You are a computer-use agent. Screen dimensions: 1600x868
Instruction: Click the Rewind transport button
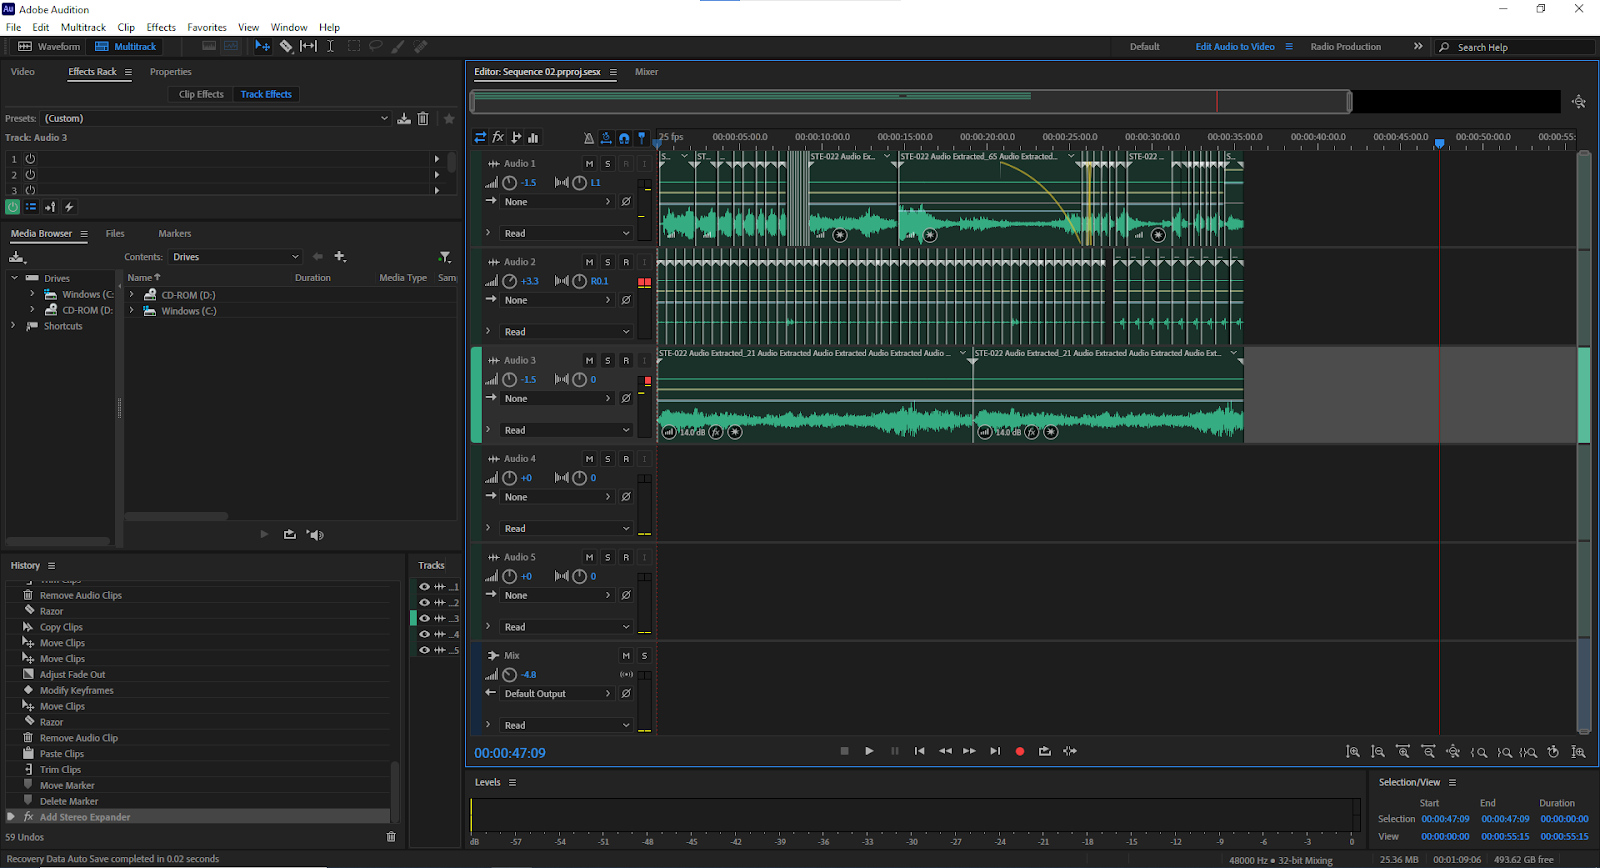pos(945,751)
